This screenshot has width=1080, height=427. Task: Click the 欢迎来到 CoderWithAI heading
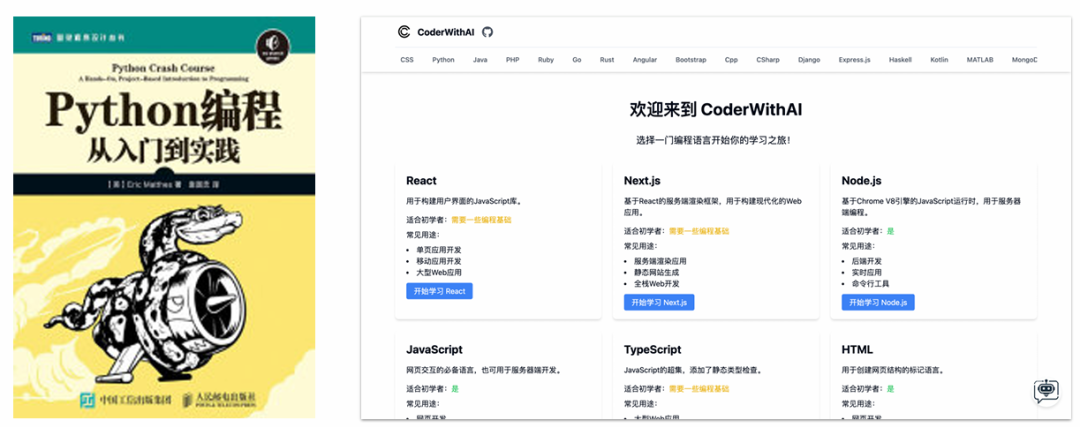[716, 110]
